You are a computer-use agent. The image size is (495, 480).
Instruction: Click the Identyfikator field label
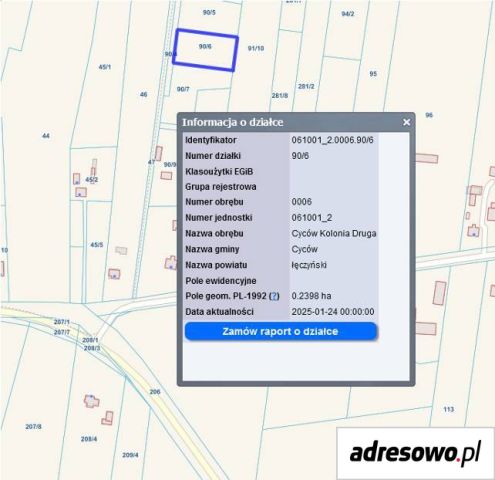(x=211, y=140)
